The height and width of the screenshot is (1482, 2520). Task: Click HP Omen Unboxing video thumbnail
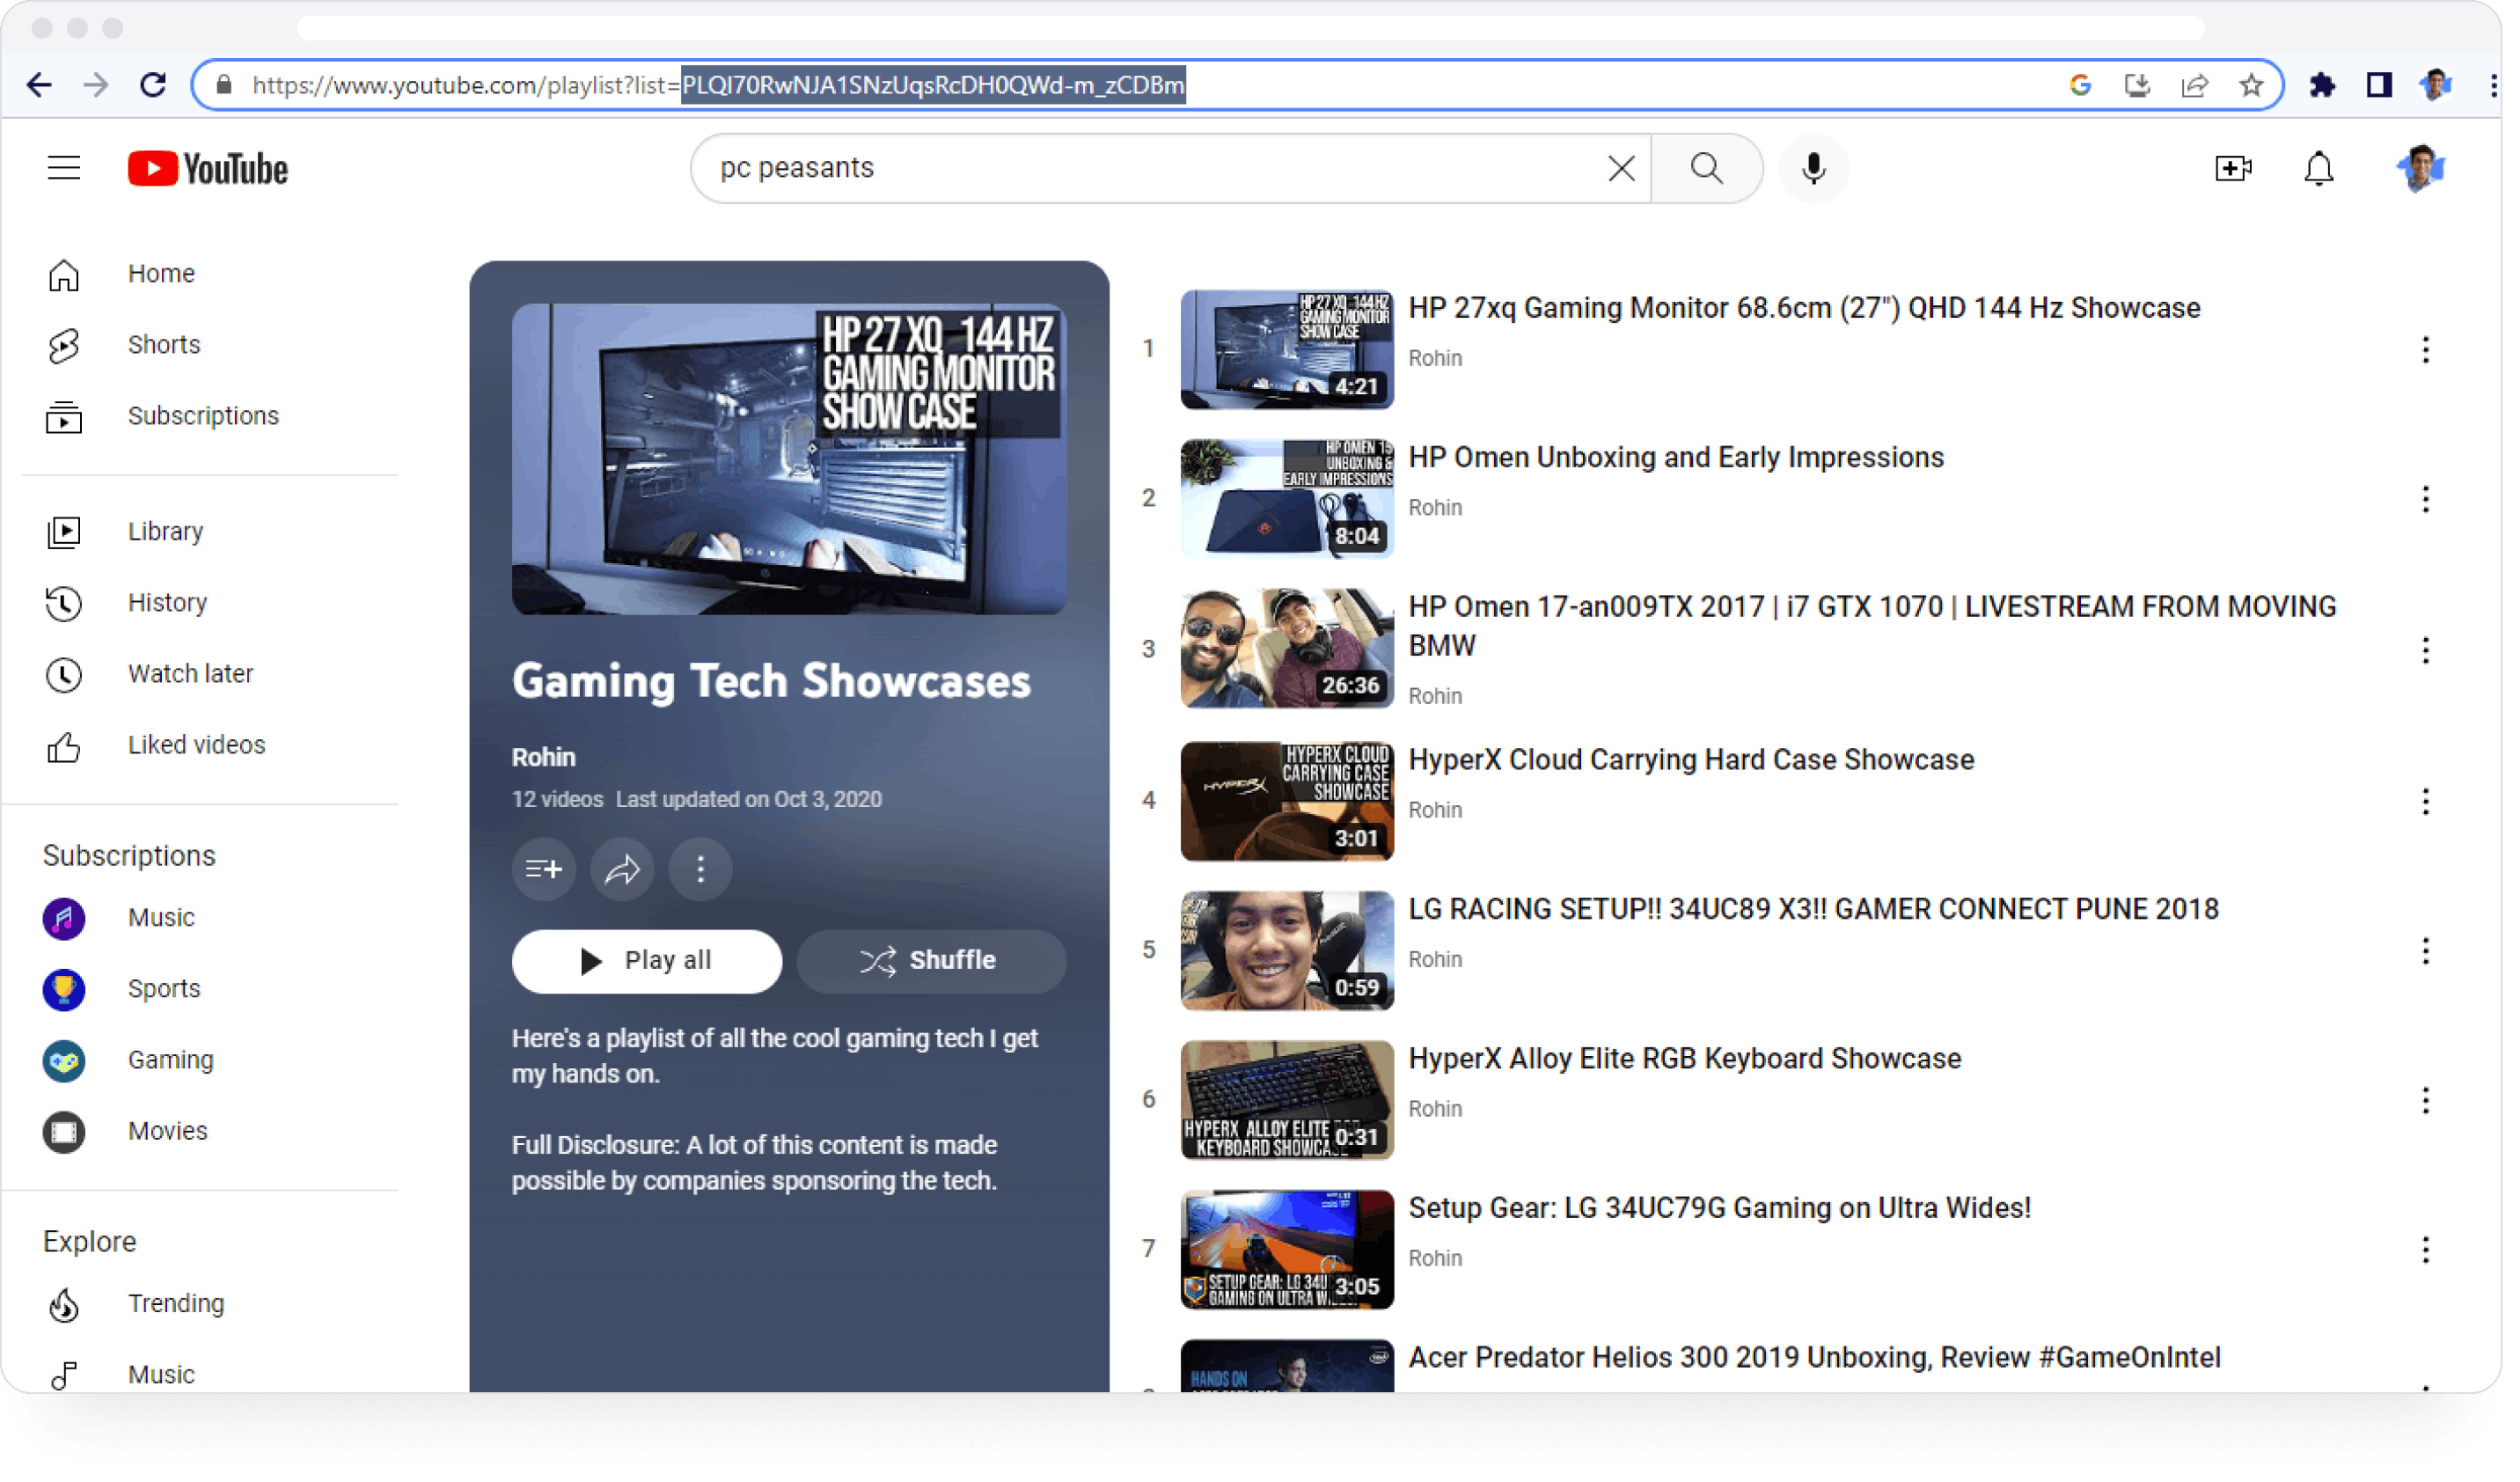coord(1286,497)
